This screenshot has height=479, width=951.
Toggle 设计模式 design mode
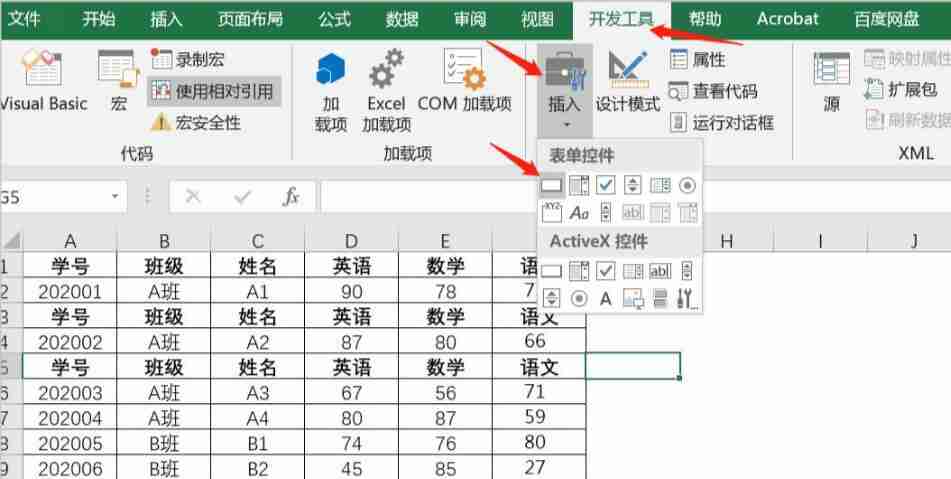tap(627, 81)
